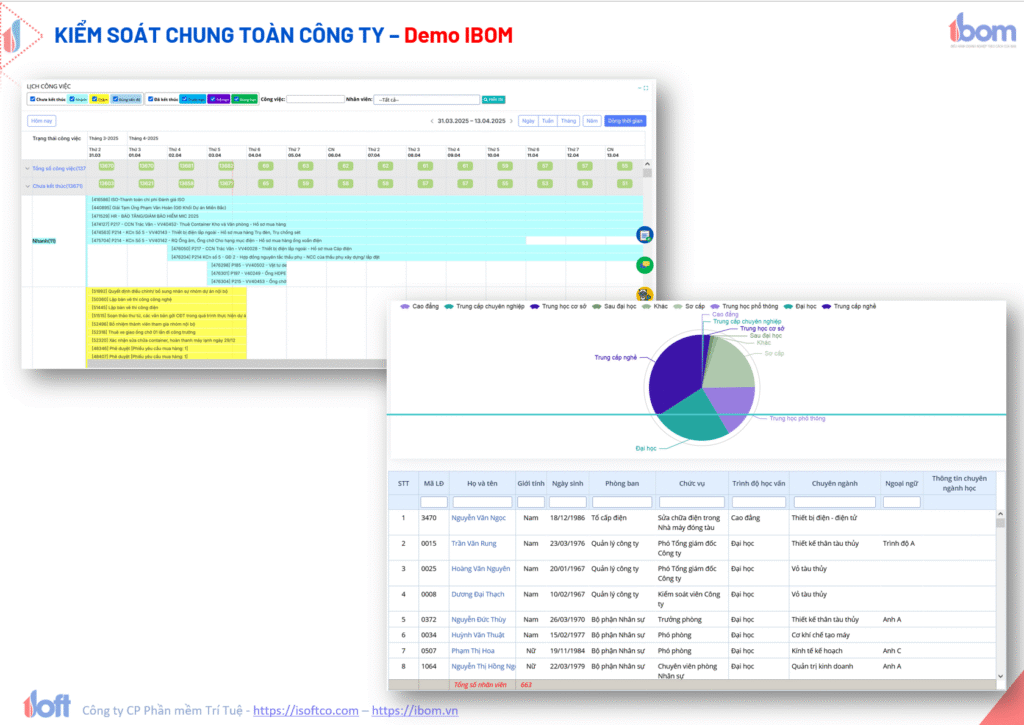The height and width of the screenshot is (725, 1024).
Task: Click the previous date range arrow
Action: tap(432, 121)
